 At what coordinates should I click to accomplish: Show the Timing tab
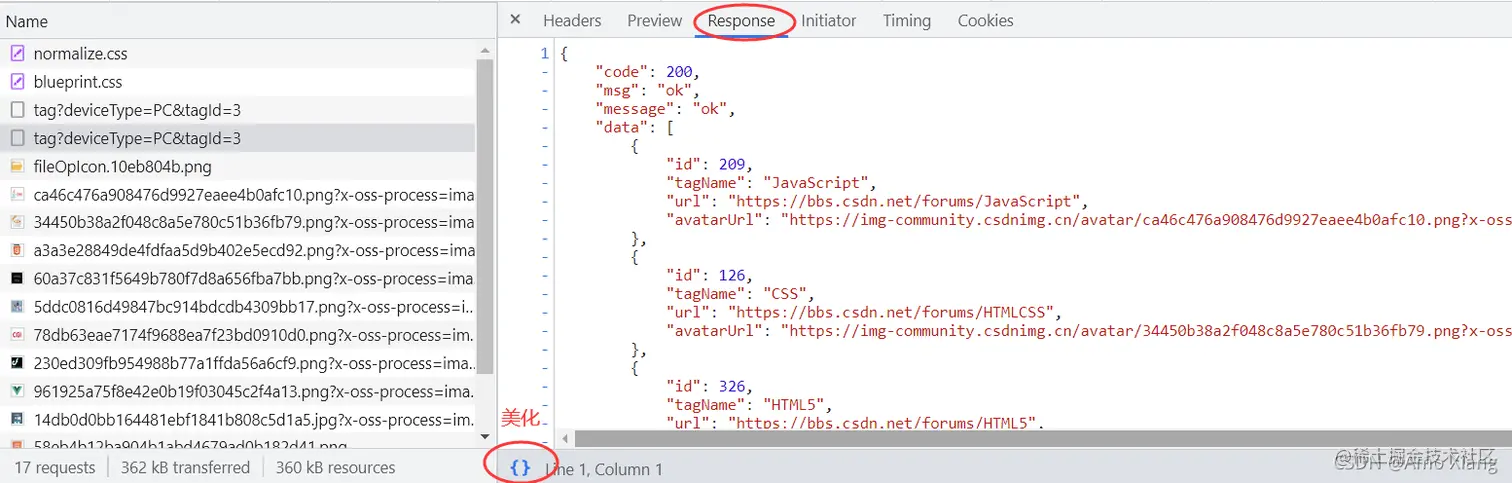[907, 20]
